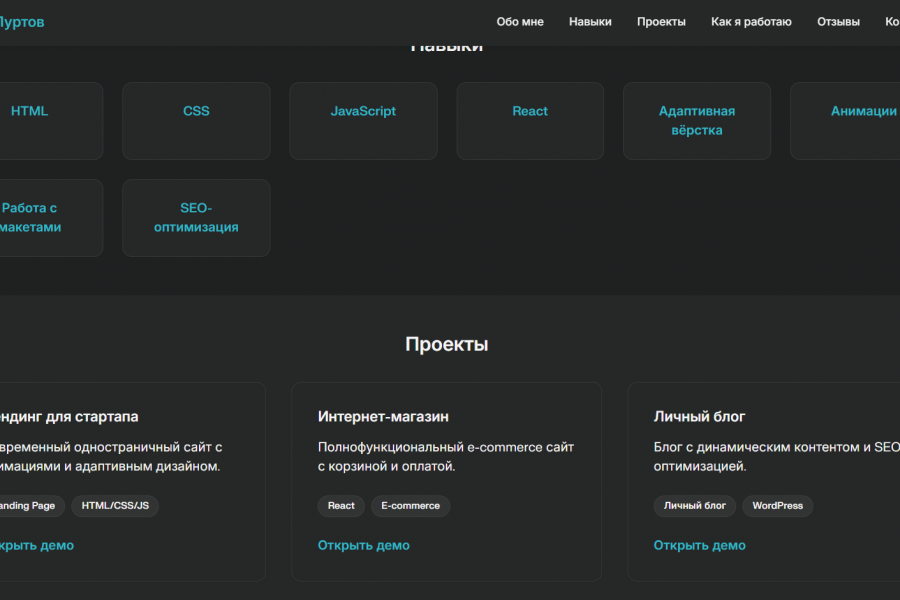This screenshot has height=600, width=900.
Task: Open the 'Обо мне' navigation link
Action: [519, 22]
